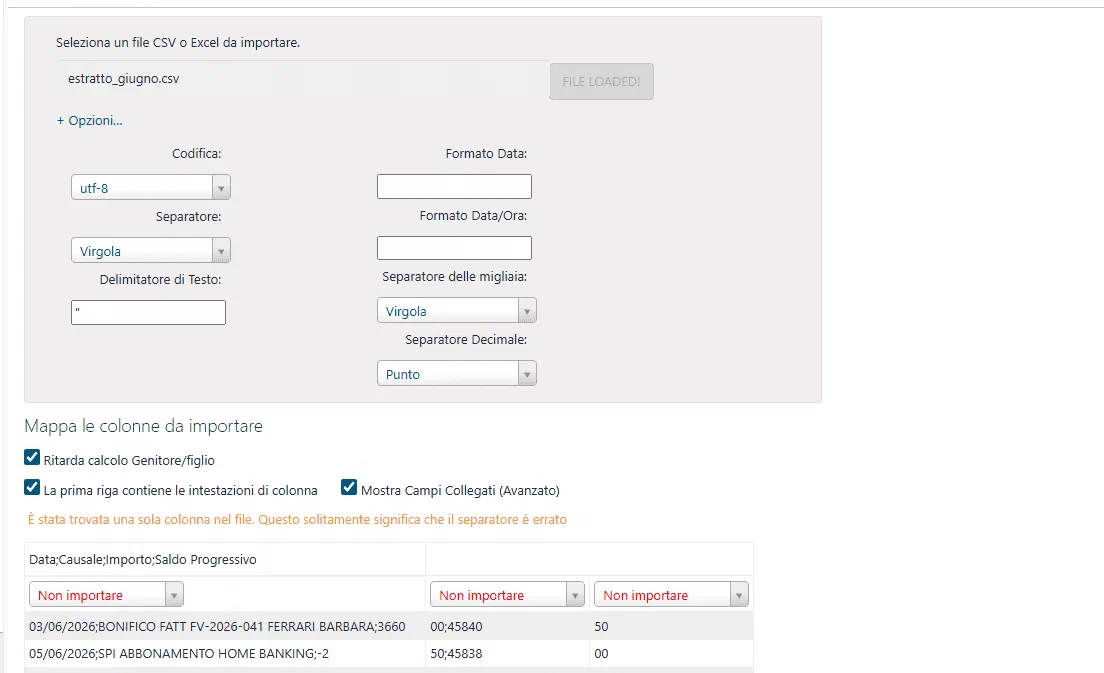Open the Separatore Decimale Punto dropdown

pyautogui.click(x=457, y=374)
